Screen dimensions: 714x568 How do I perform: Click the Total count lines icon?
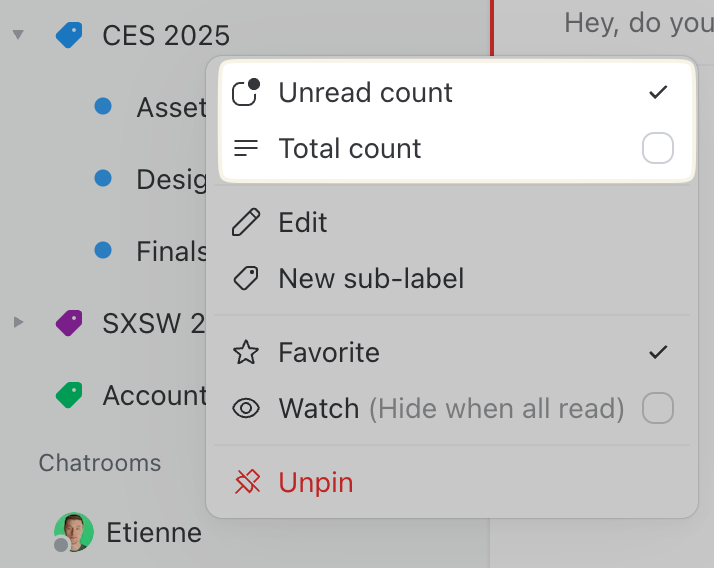(x=246, y=149)
